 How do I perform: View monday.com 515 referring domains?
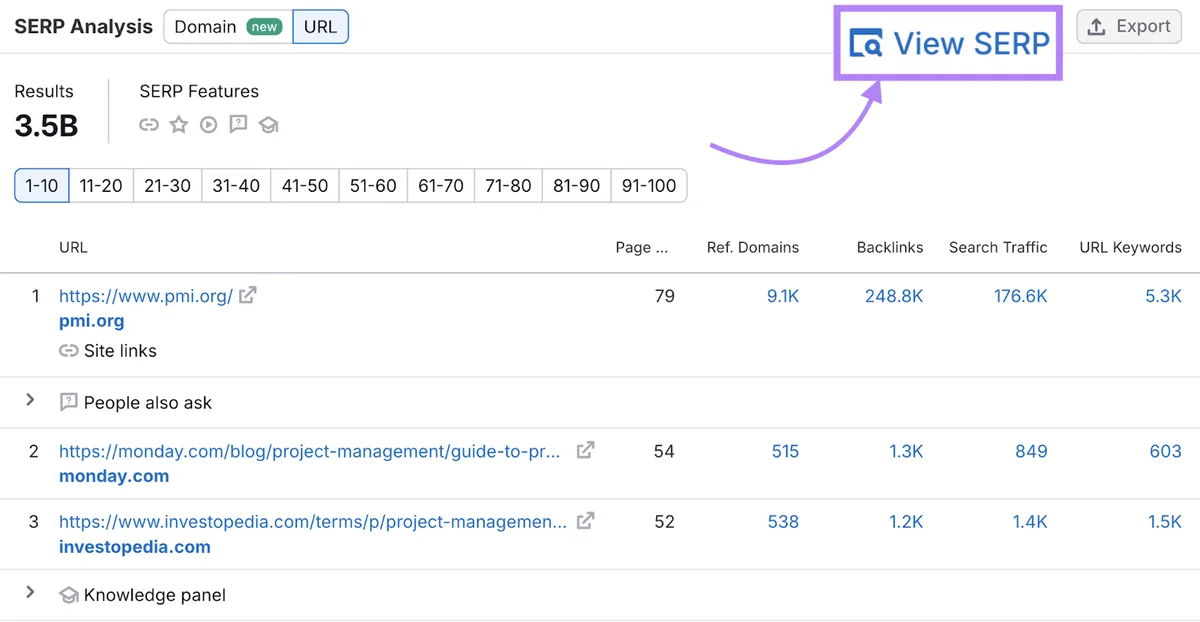tap(785, 452)
